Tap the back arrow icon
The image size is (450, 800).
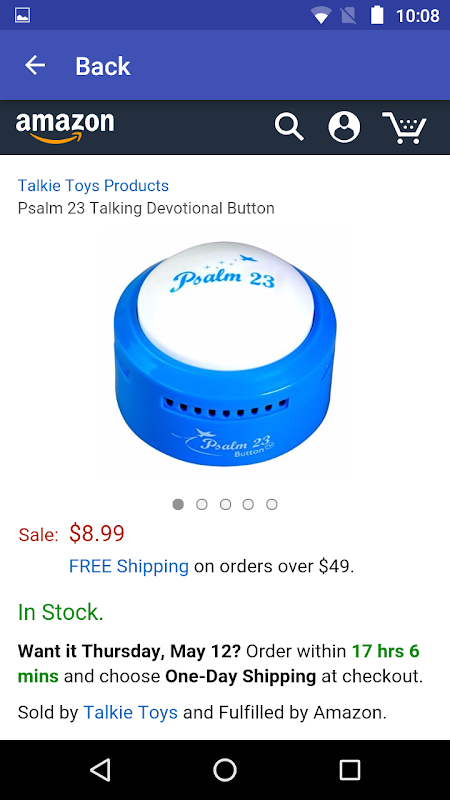tap(35, 65)
